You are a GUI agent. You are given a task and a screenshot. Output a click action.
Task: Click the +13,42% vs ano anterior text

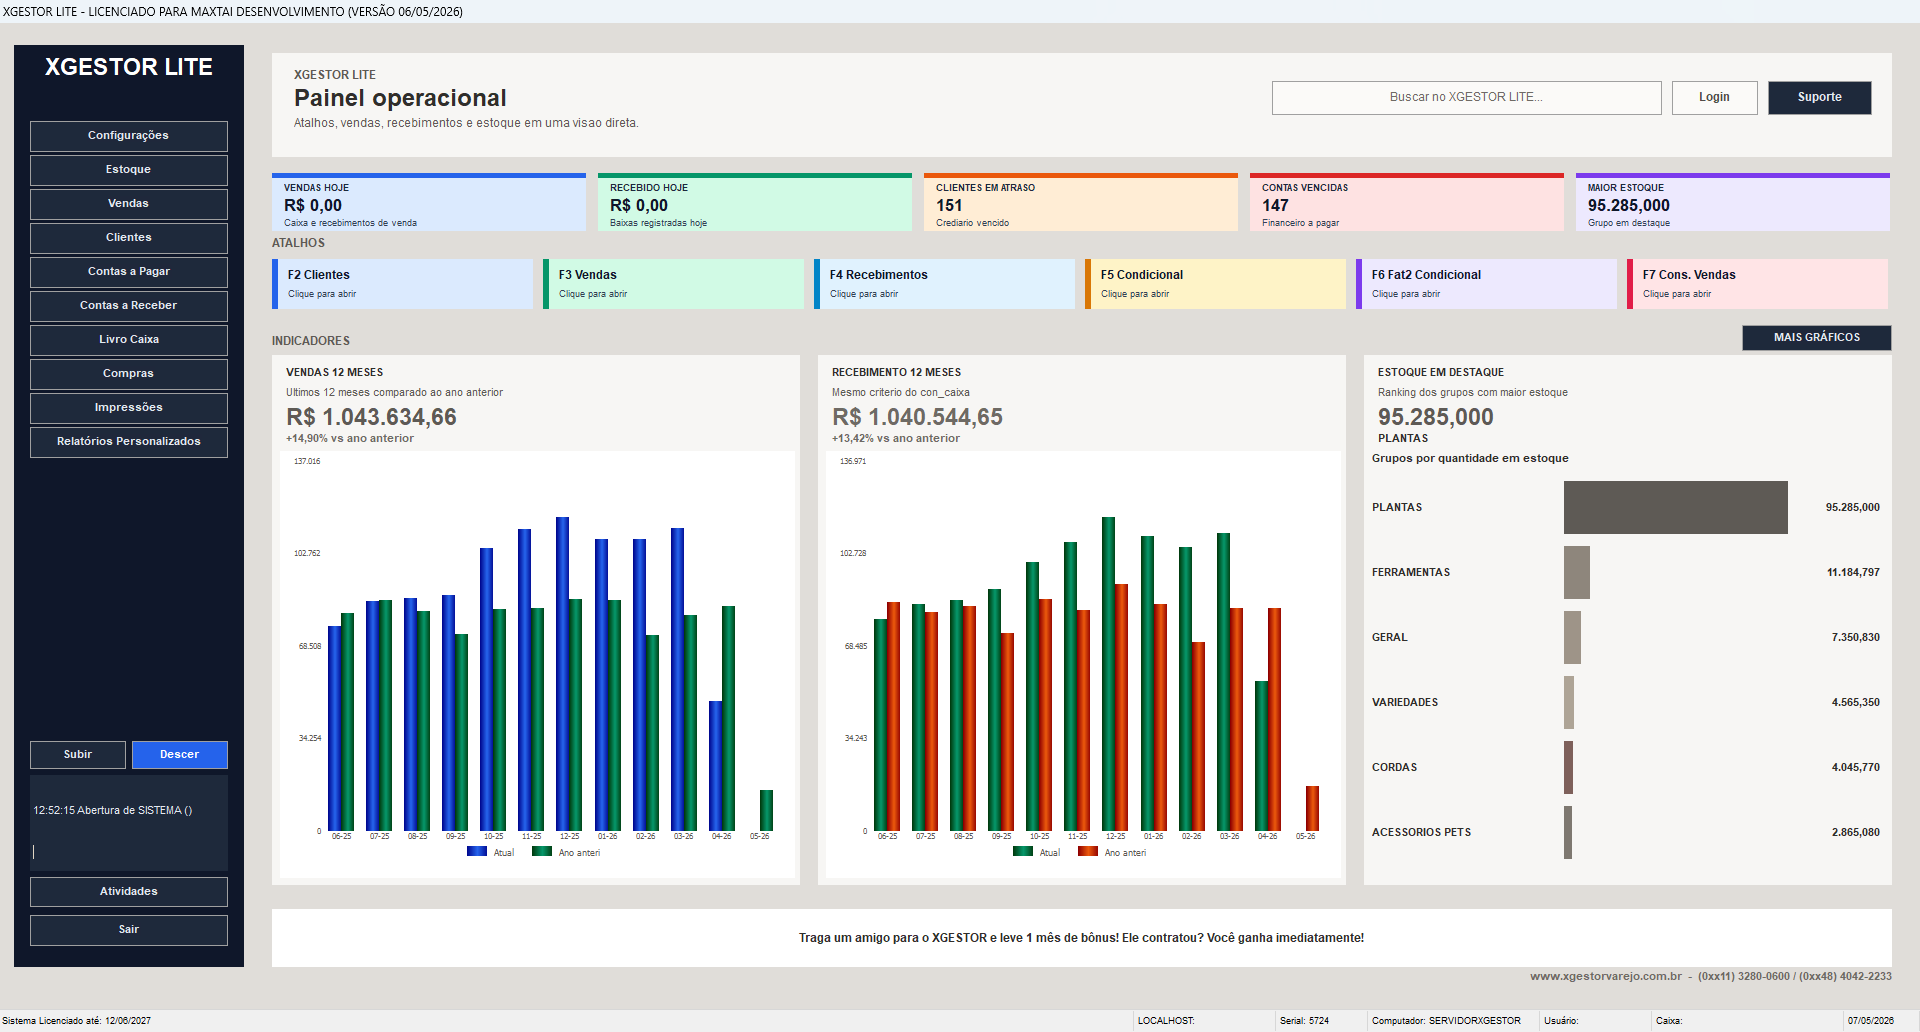pyautogui.click(x=896, y=439)
